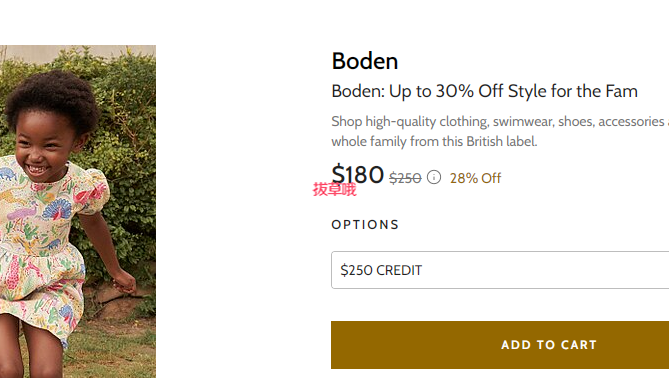
Task: Click the red Chinese watermark text
Action: [x=334, y=189]
